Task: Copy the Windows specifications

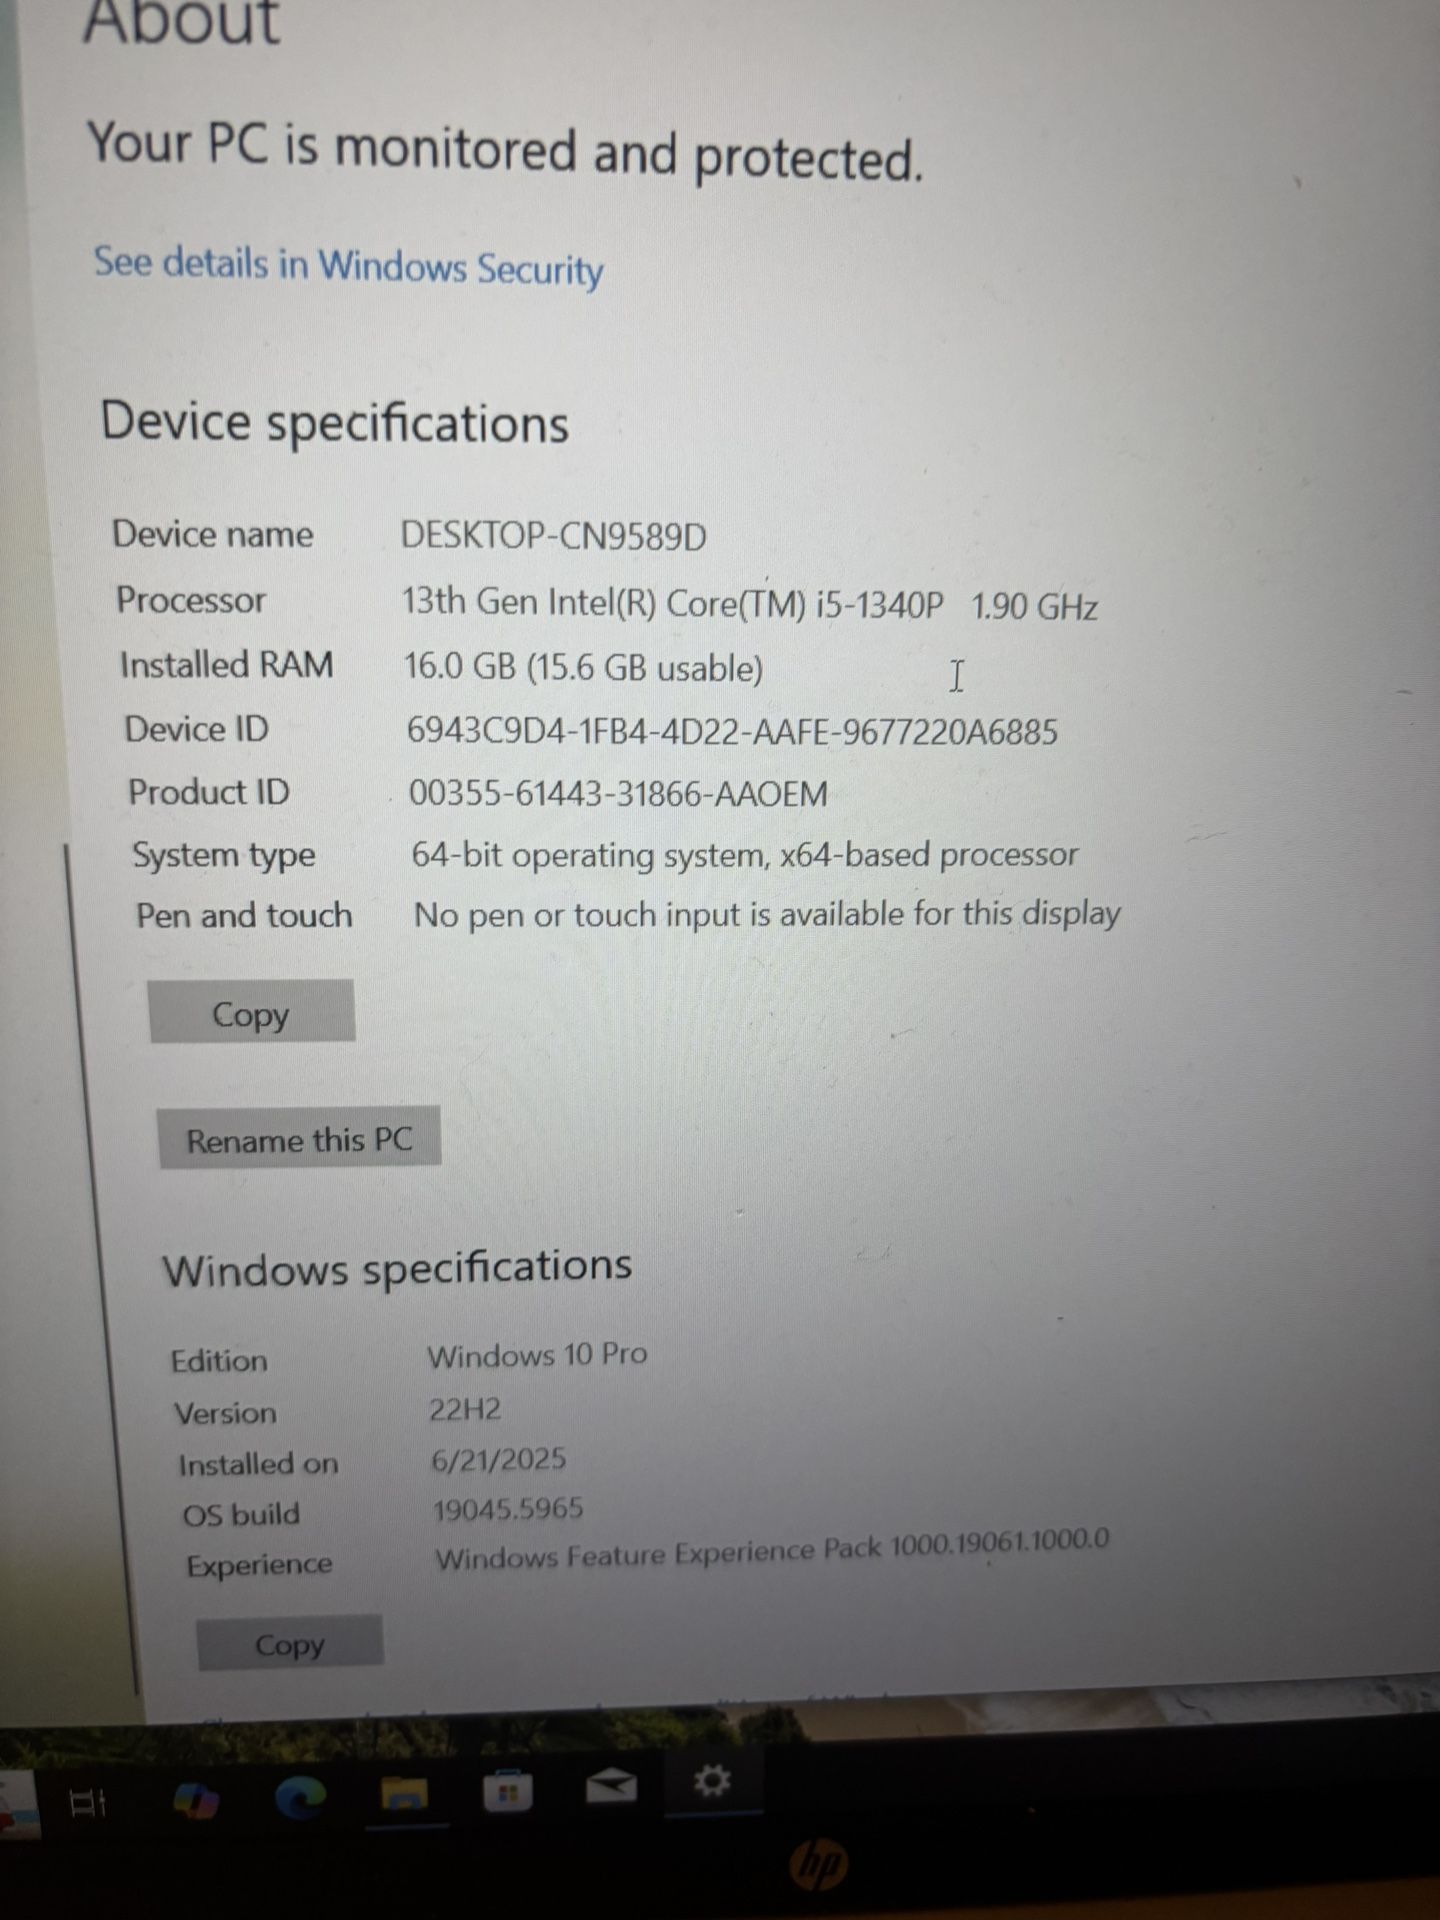Action: [x=290, y=1644]
